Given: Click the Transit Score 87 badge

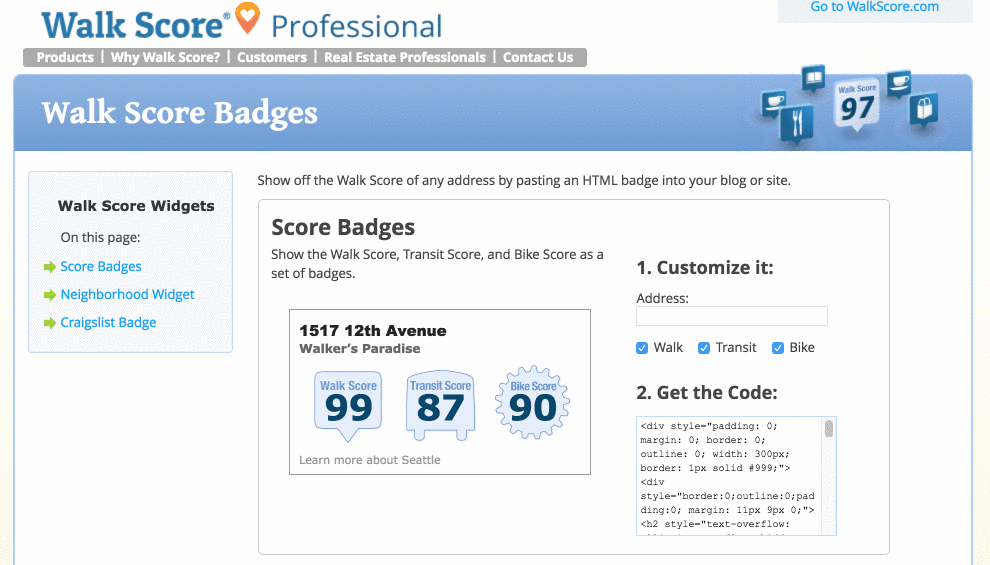Looking at the screenshot, I should point(440,405).
